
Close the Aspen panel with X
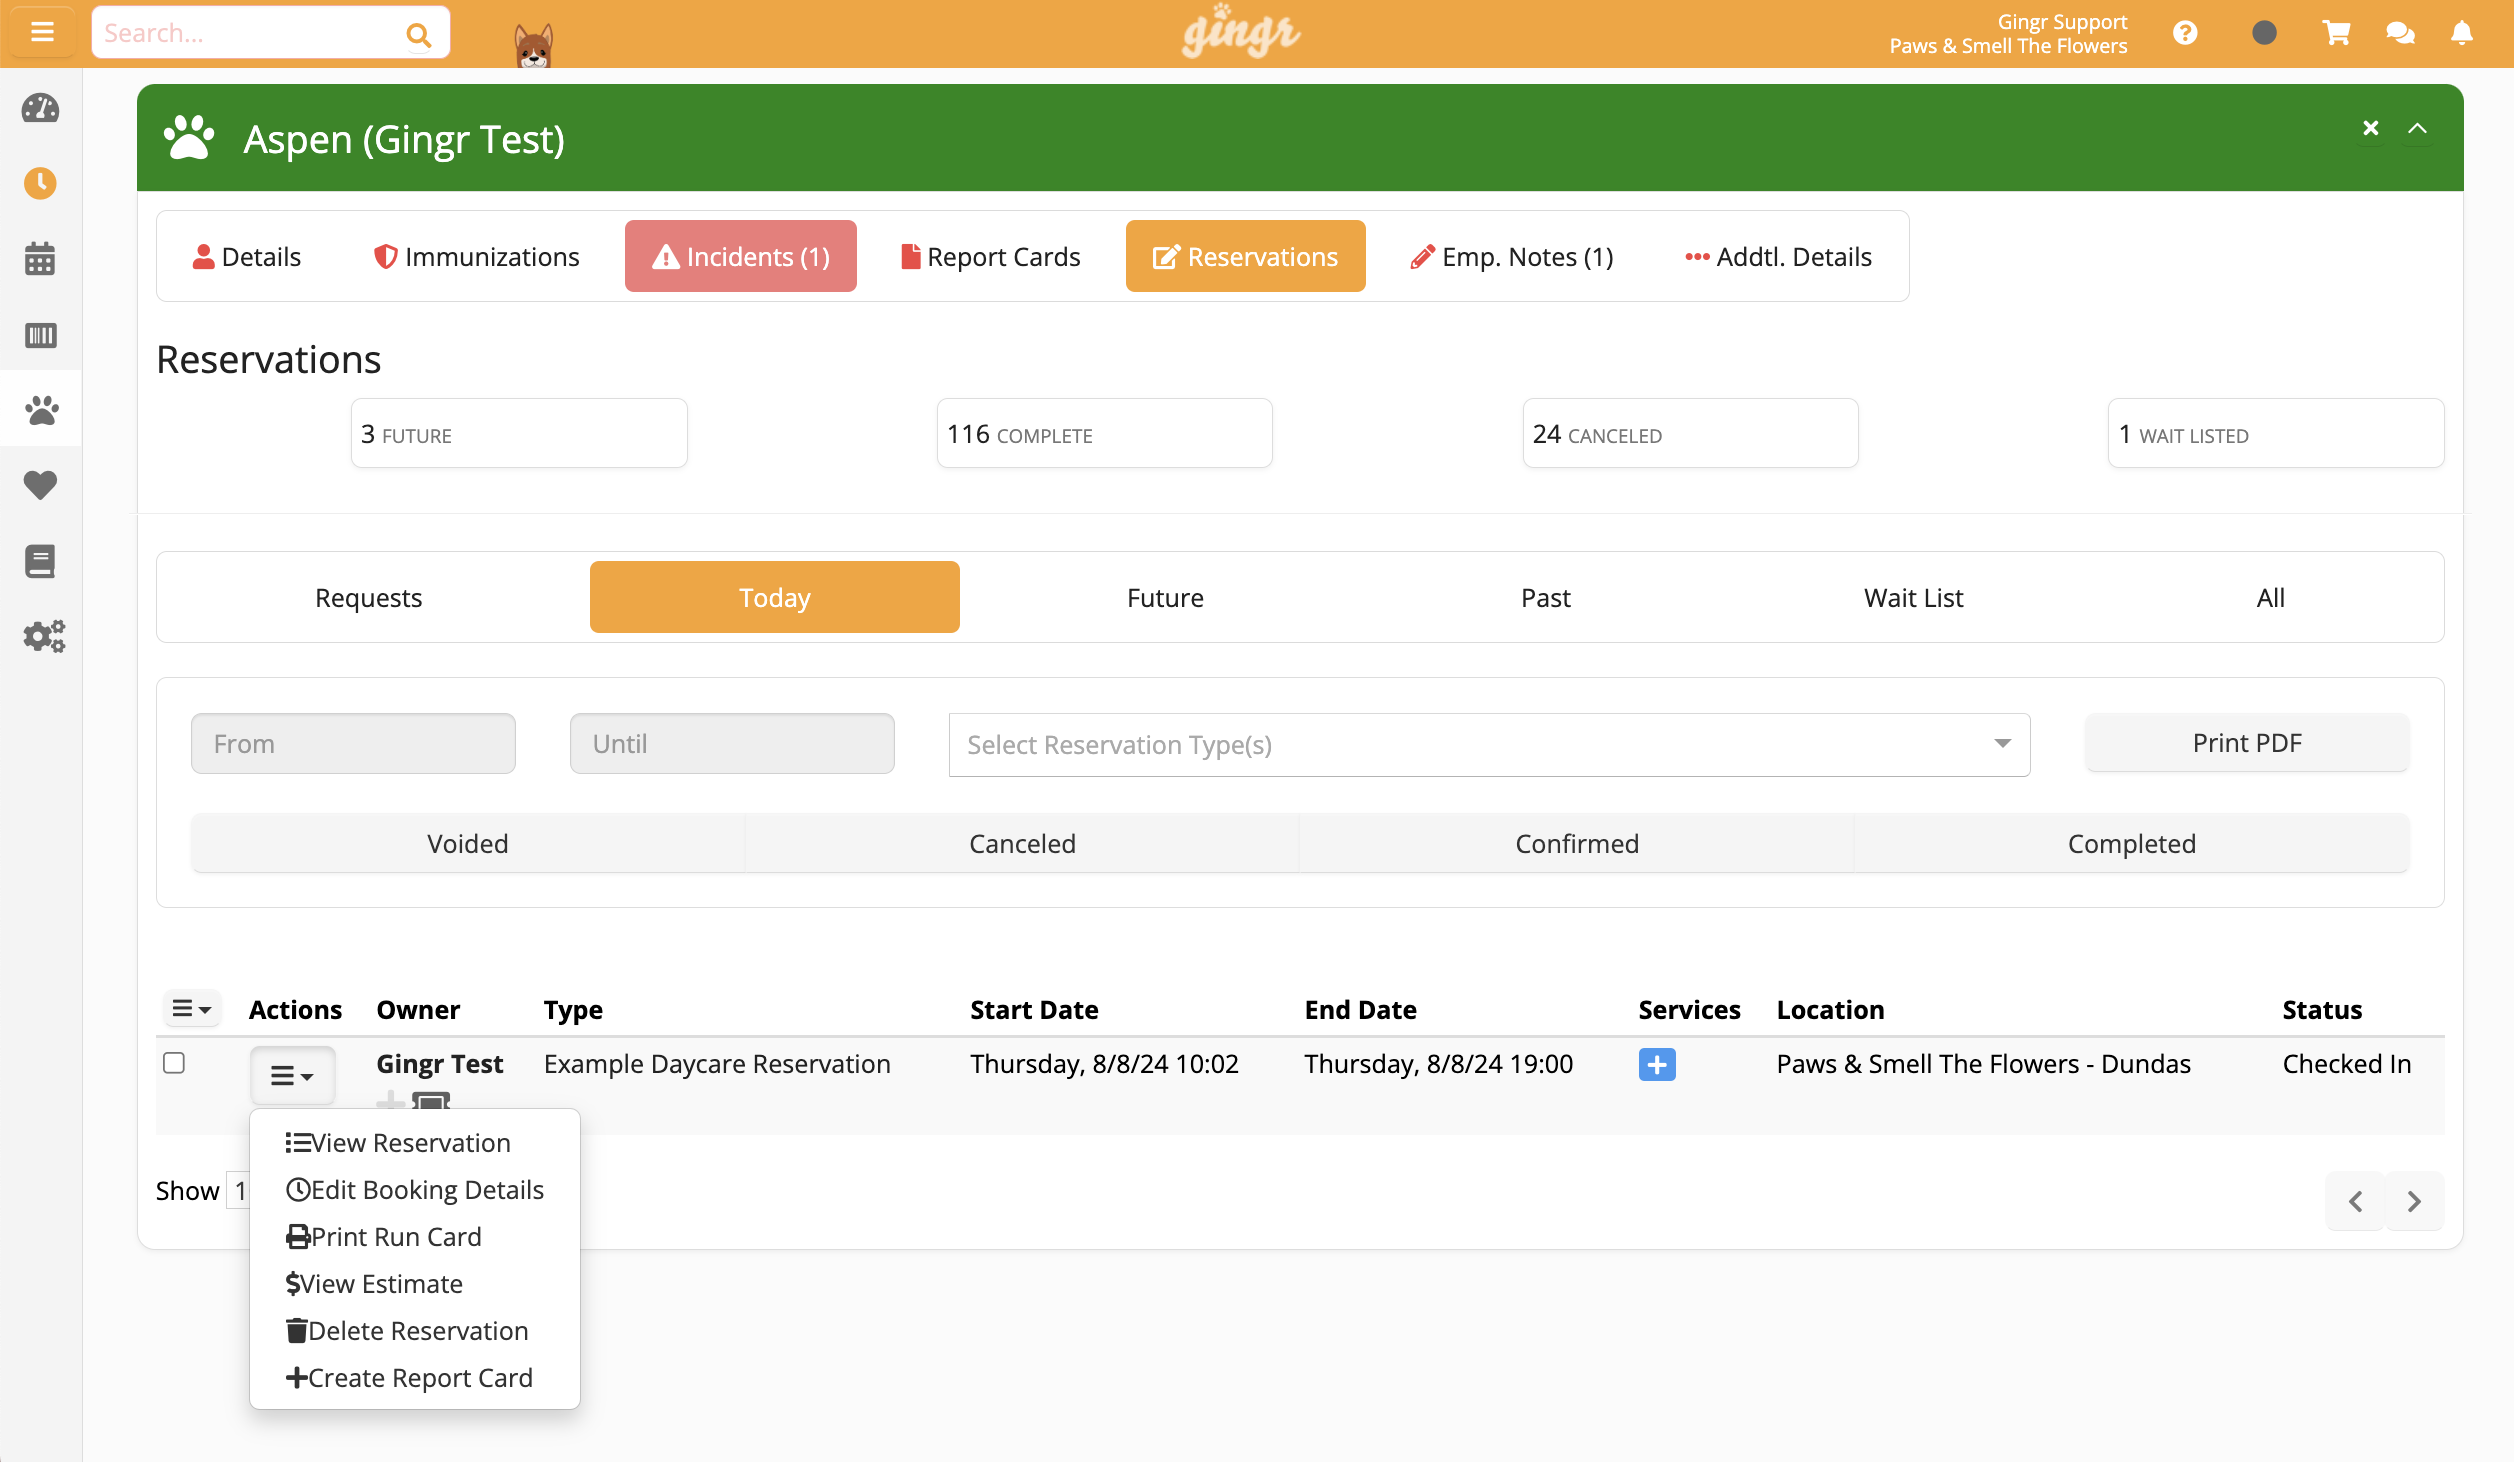[x=2370, y=128]
